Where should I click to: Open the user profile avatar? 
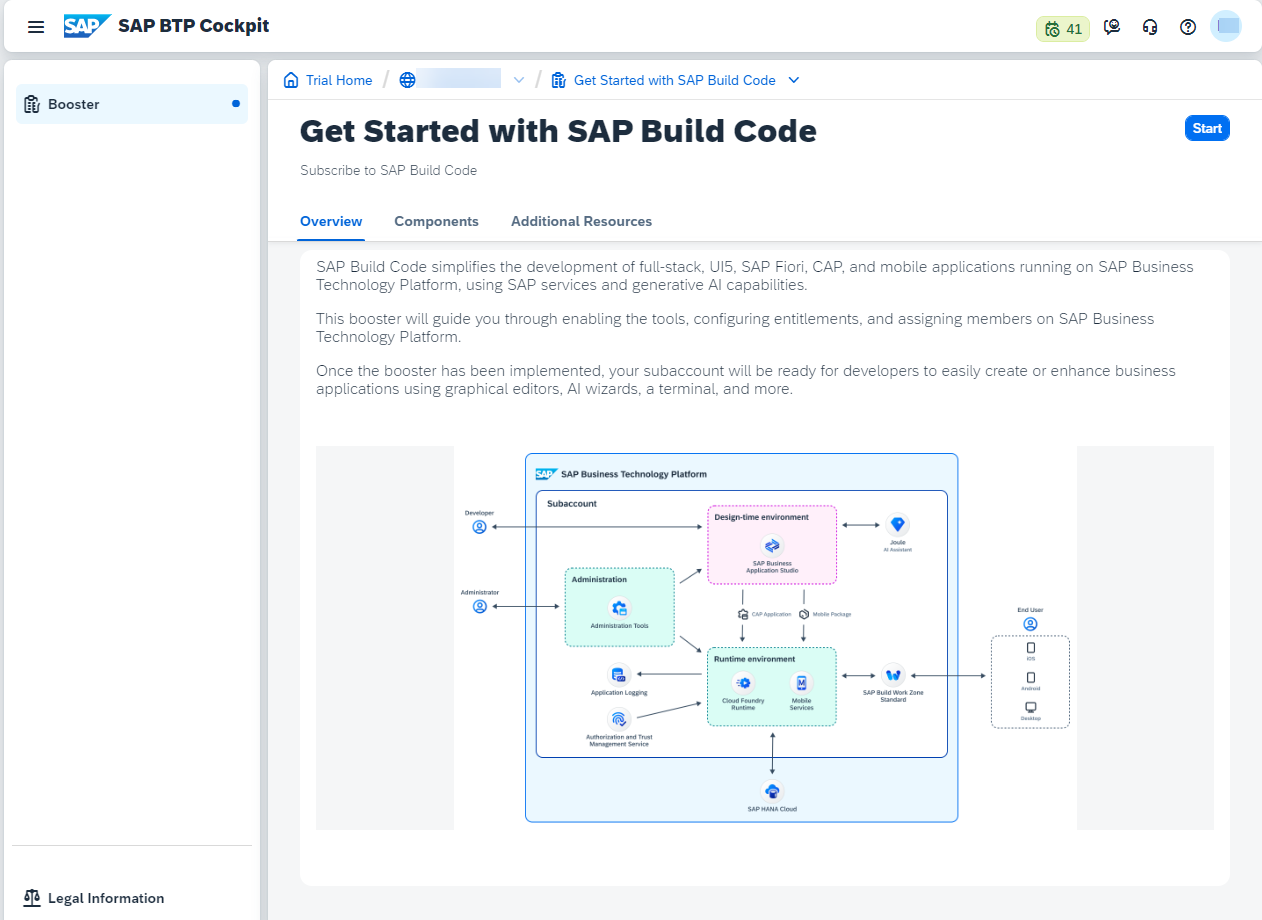point(1226,26)
